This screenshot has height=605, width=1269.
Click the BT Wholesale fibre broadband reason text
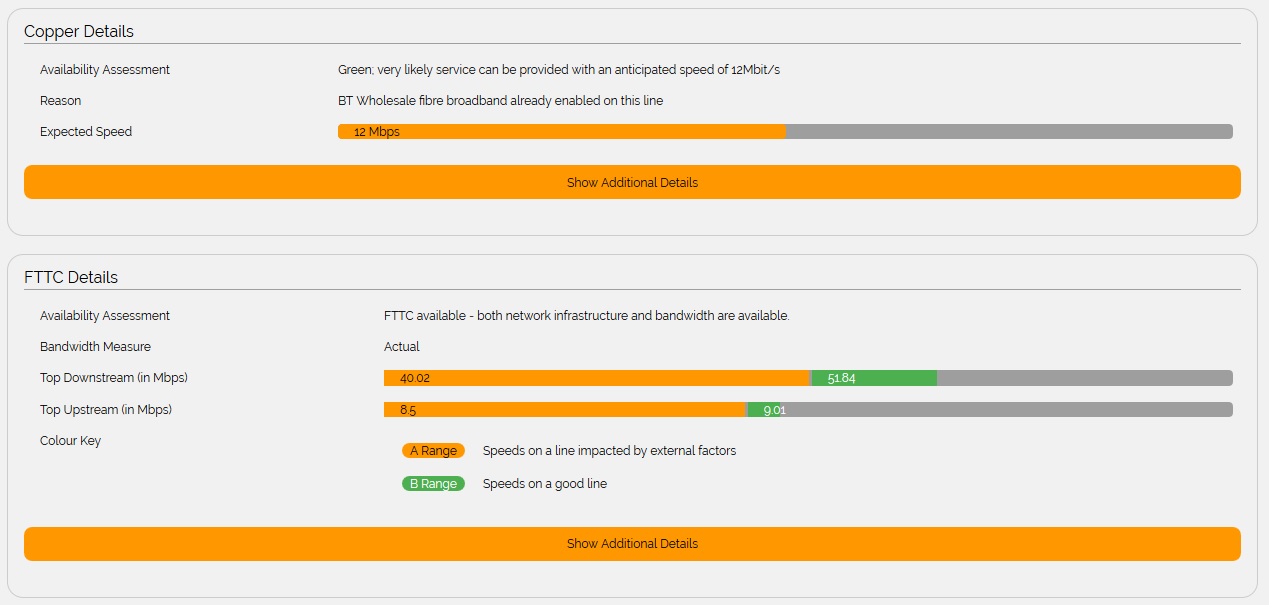tap(500, 101)
